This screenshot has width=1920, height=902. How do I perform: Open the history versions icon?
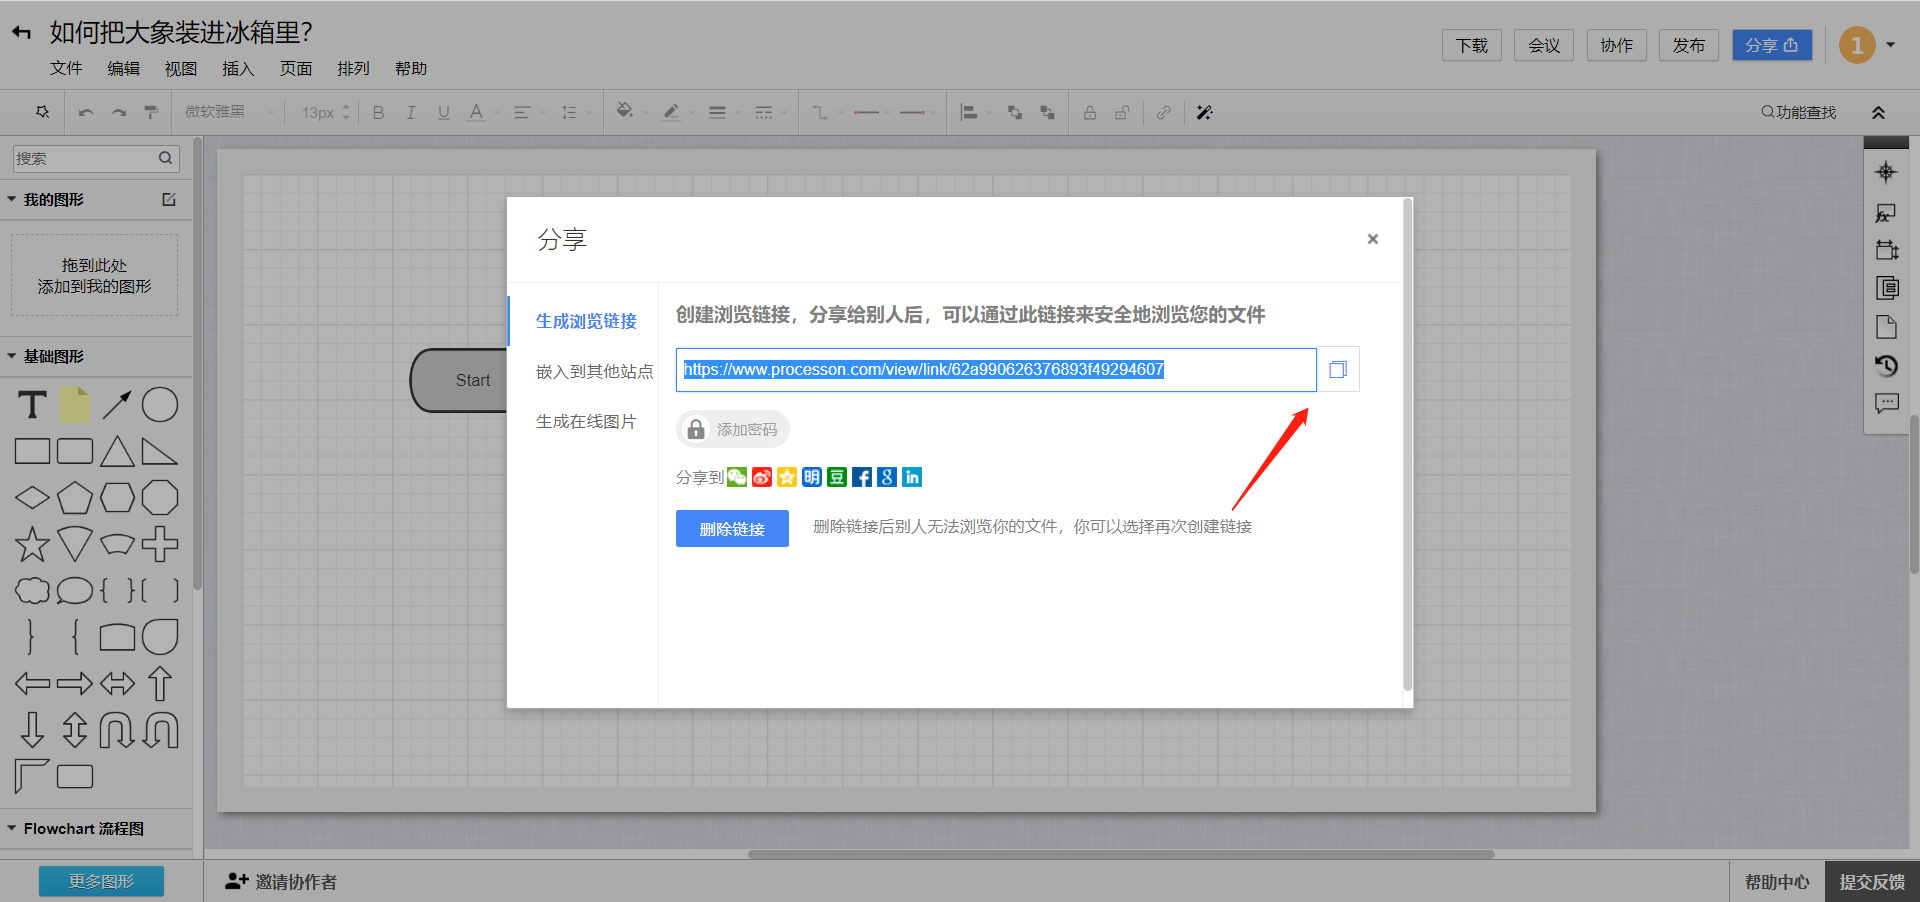click(1886, 366)
